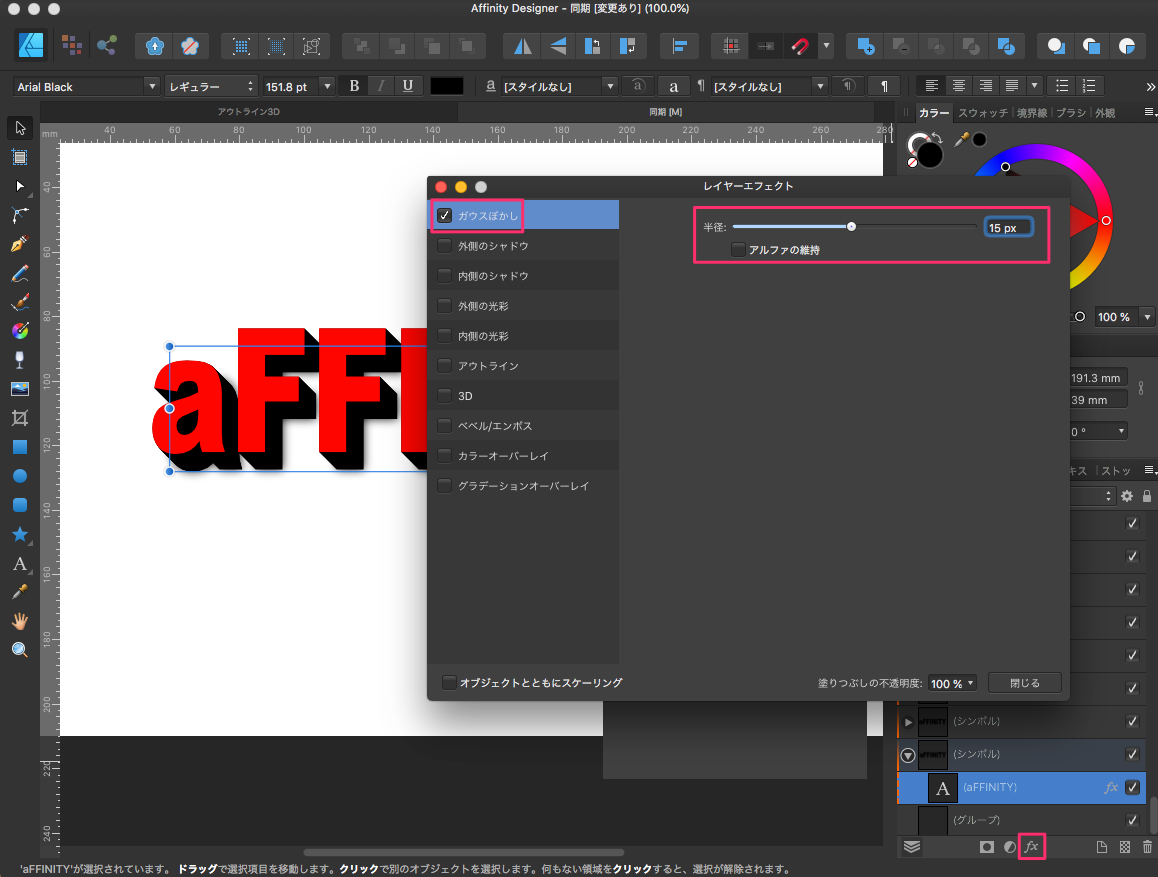The height and width of the screenshot is (877, 1158).
Task: Select カラーオーバーレイ effect row
Action: [x=524, y=455]
